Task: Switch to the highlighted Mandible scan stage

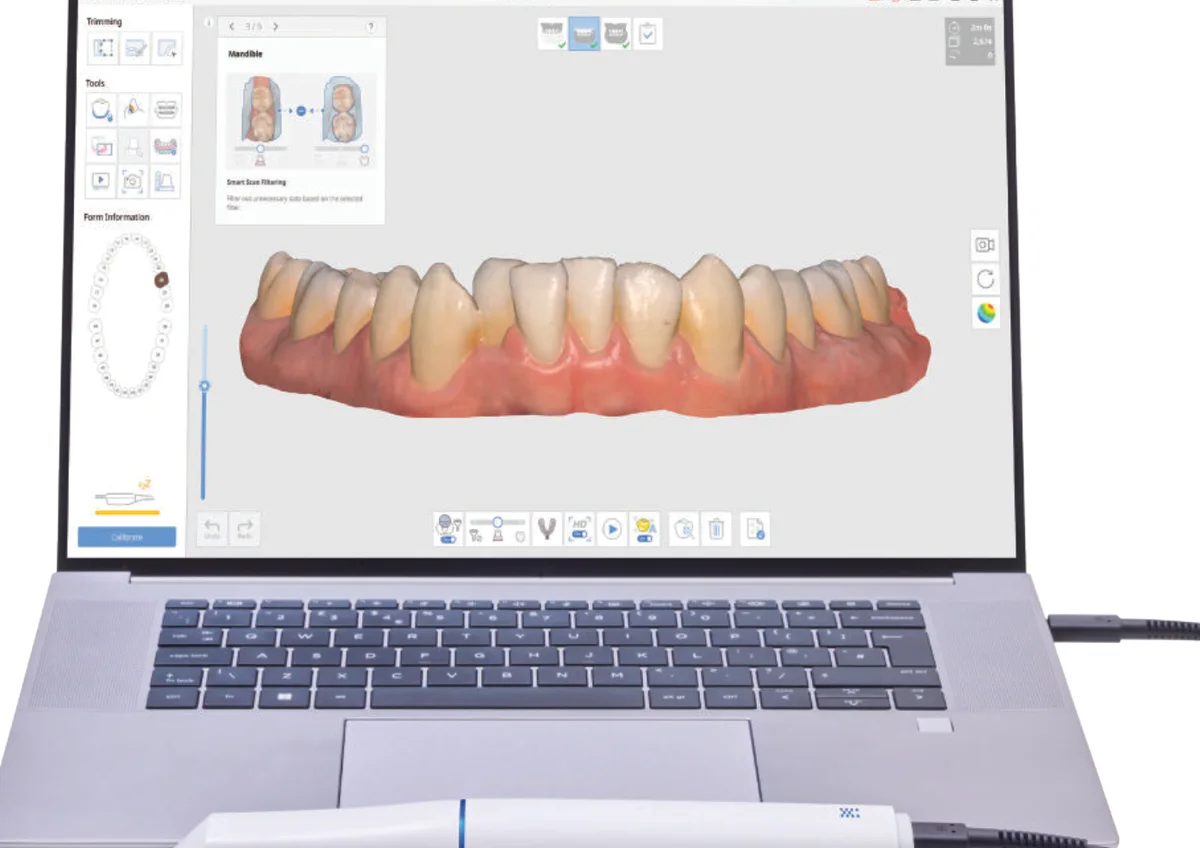Action: click(584, 34)
